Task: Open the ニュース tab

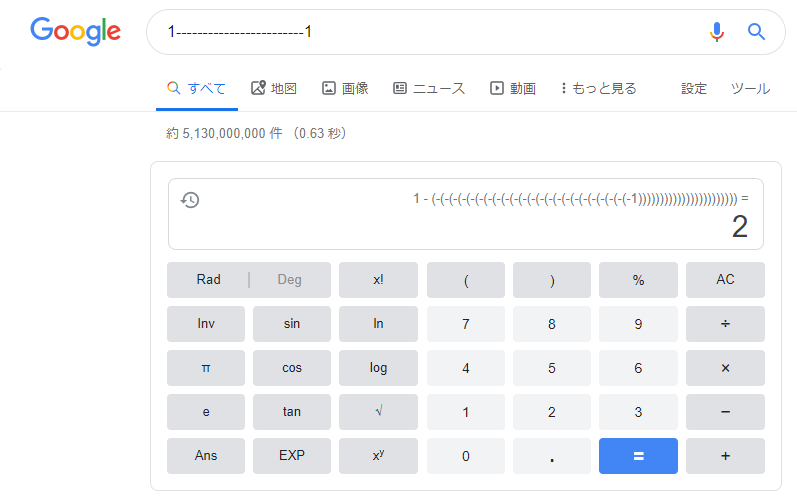Action: click(429, 88)
